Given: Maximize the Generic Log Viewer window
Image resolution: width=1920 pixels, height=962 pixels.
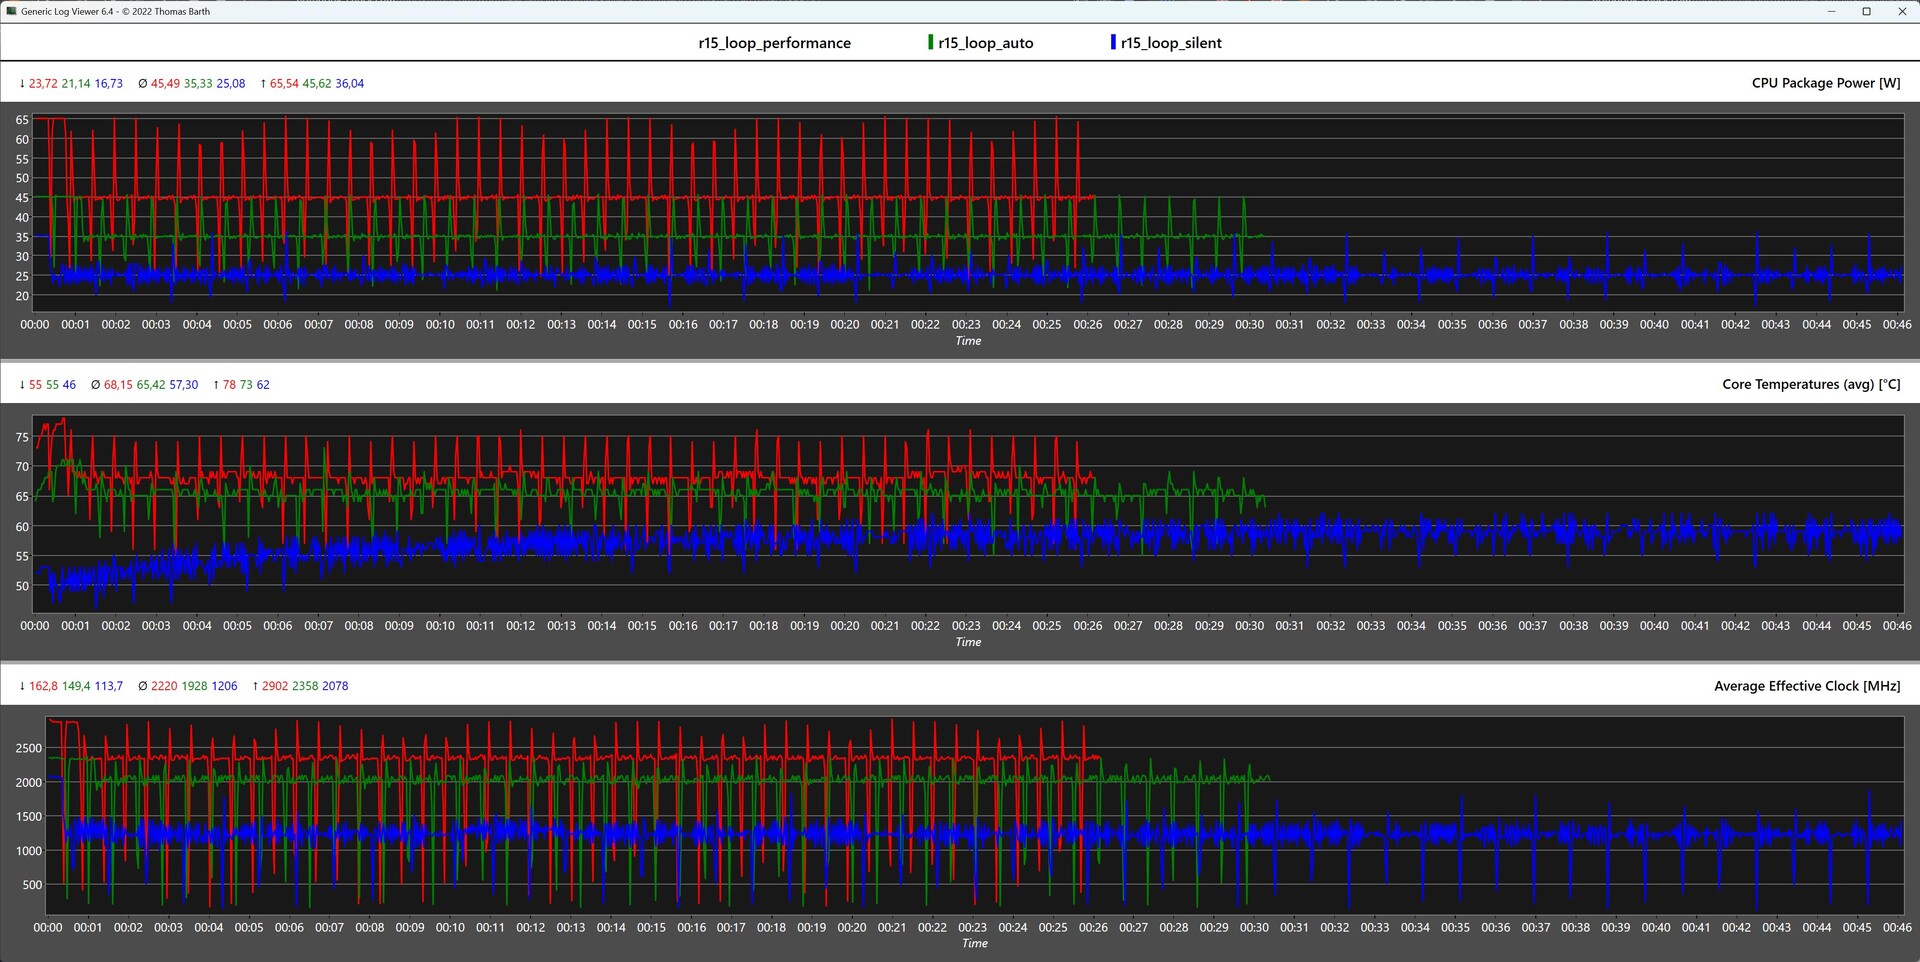Looking at the screenshot, I should click(1866, 12).
